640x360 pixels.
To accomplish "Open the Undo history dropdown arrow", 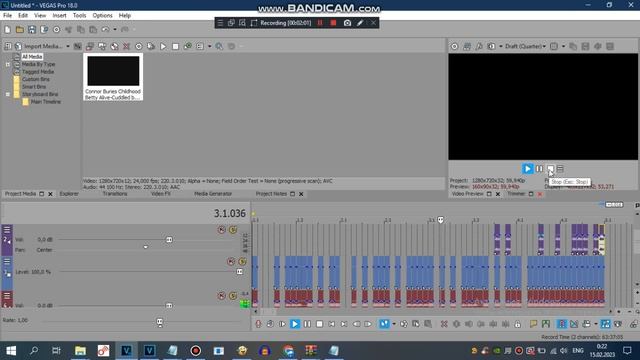I will point(115,29).
